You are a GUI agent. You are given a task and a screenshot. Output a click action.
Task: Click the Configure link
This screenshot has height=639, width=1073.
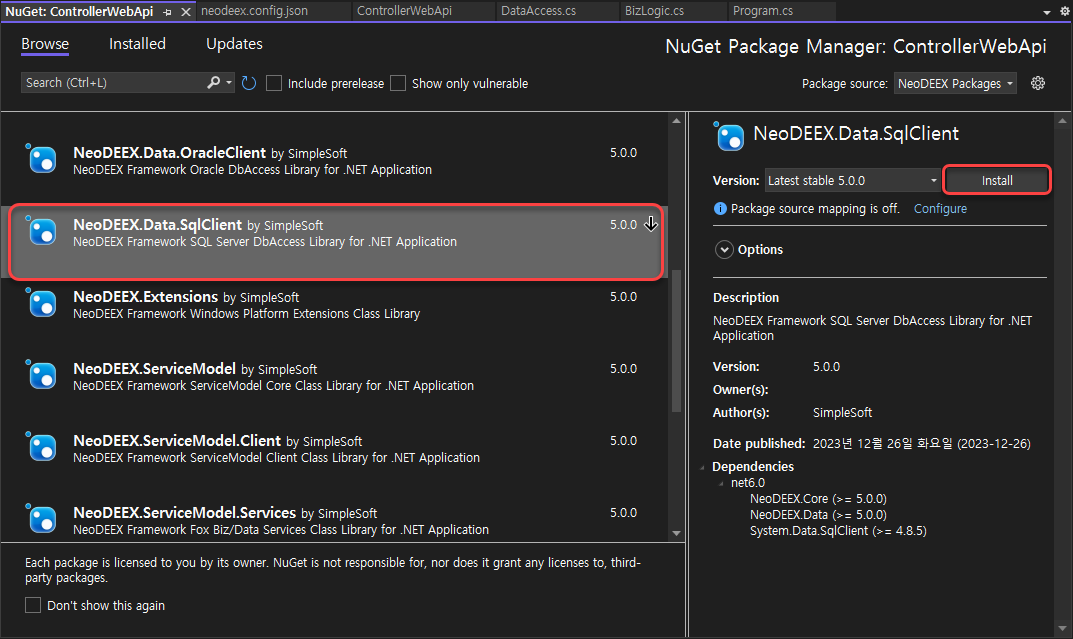(x=940, y=209)
